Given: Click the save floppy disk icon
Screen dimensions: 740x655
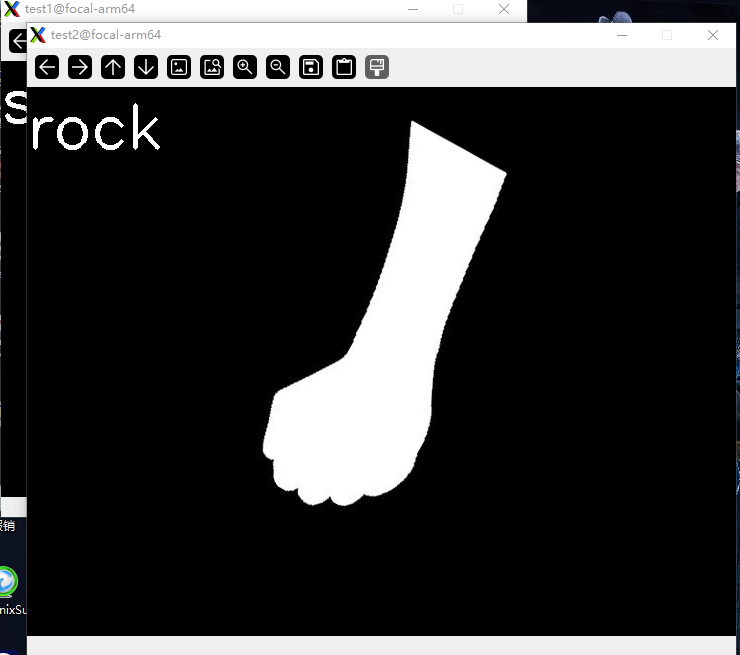Looking at the screenshot, I should 311,67.
